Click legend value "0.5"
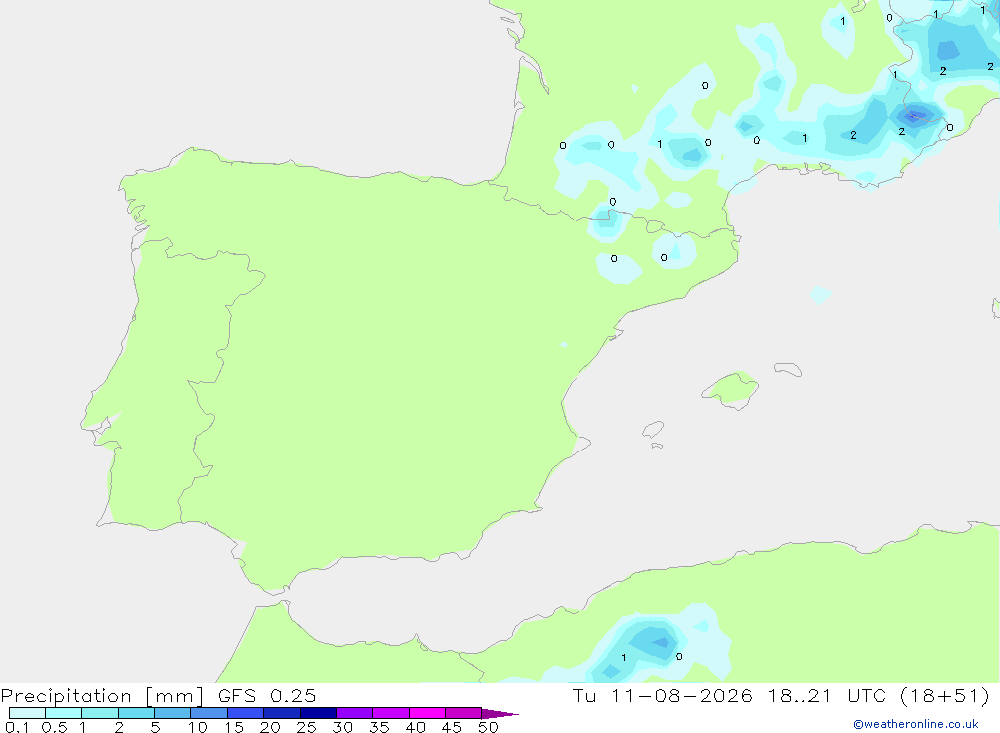Screen dimensions: 1000x733 pyautogui.click(x=54, y=727)
